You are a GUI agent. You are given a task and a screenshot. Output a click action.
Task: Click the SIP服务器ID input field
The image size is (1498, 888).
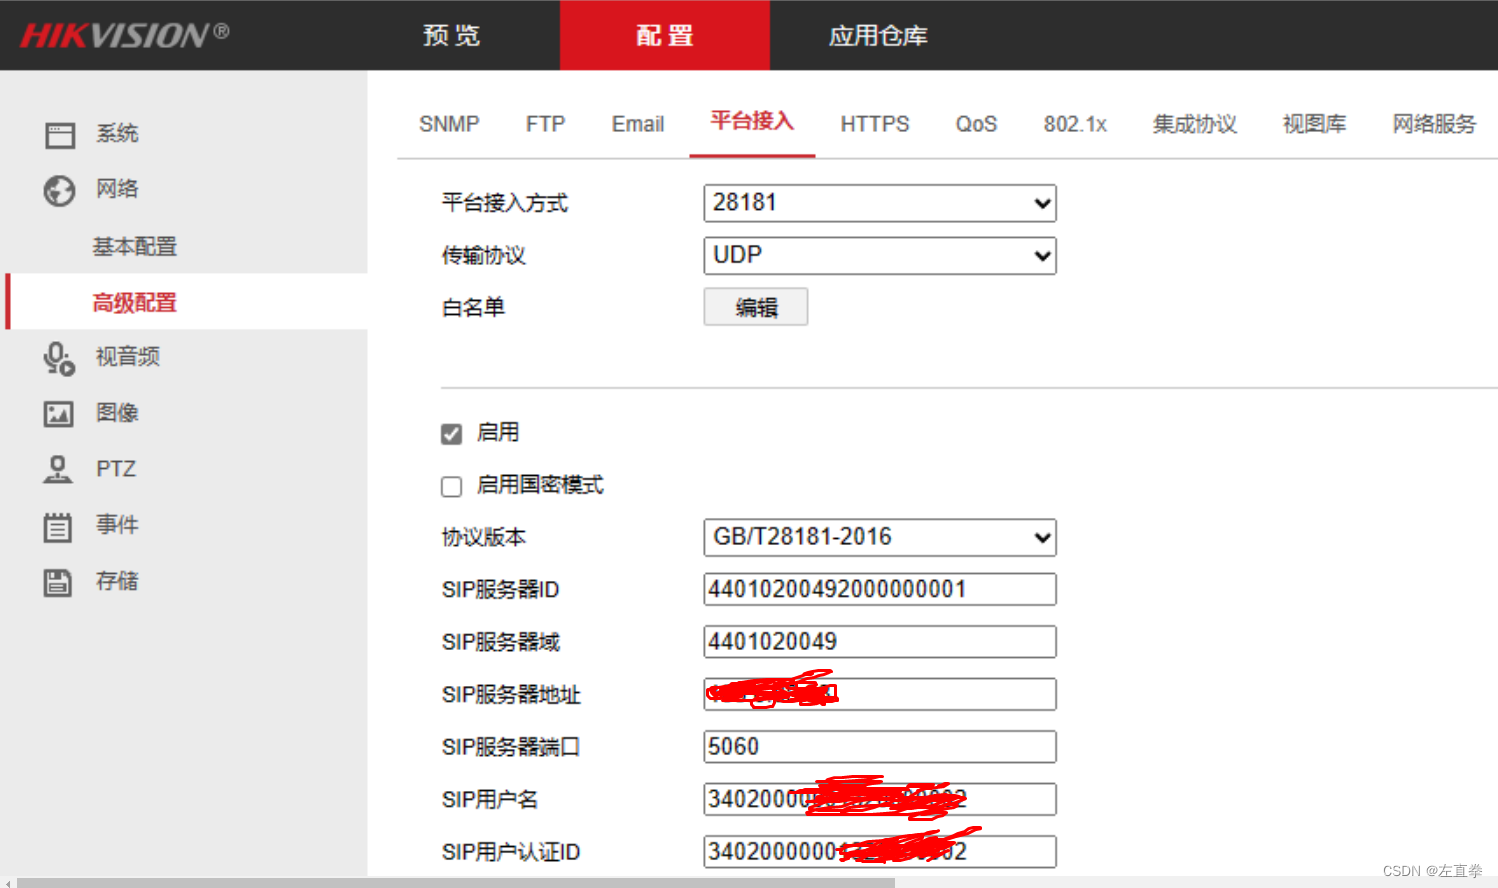pyautogui.click(x=880, y=589)
